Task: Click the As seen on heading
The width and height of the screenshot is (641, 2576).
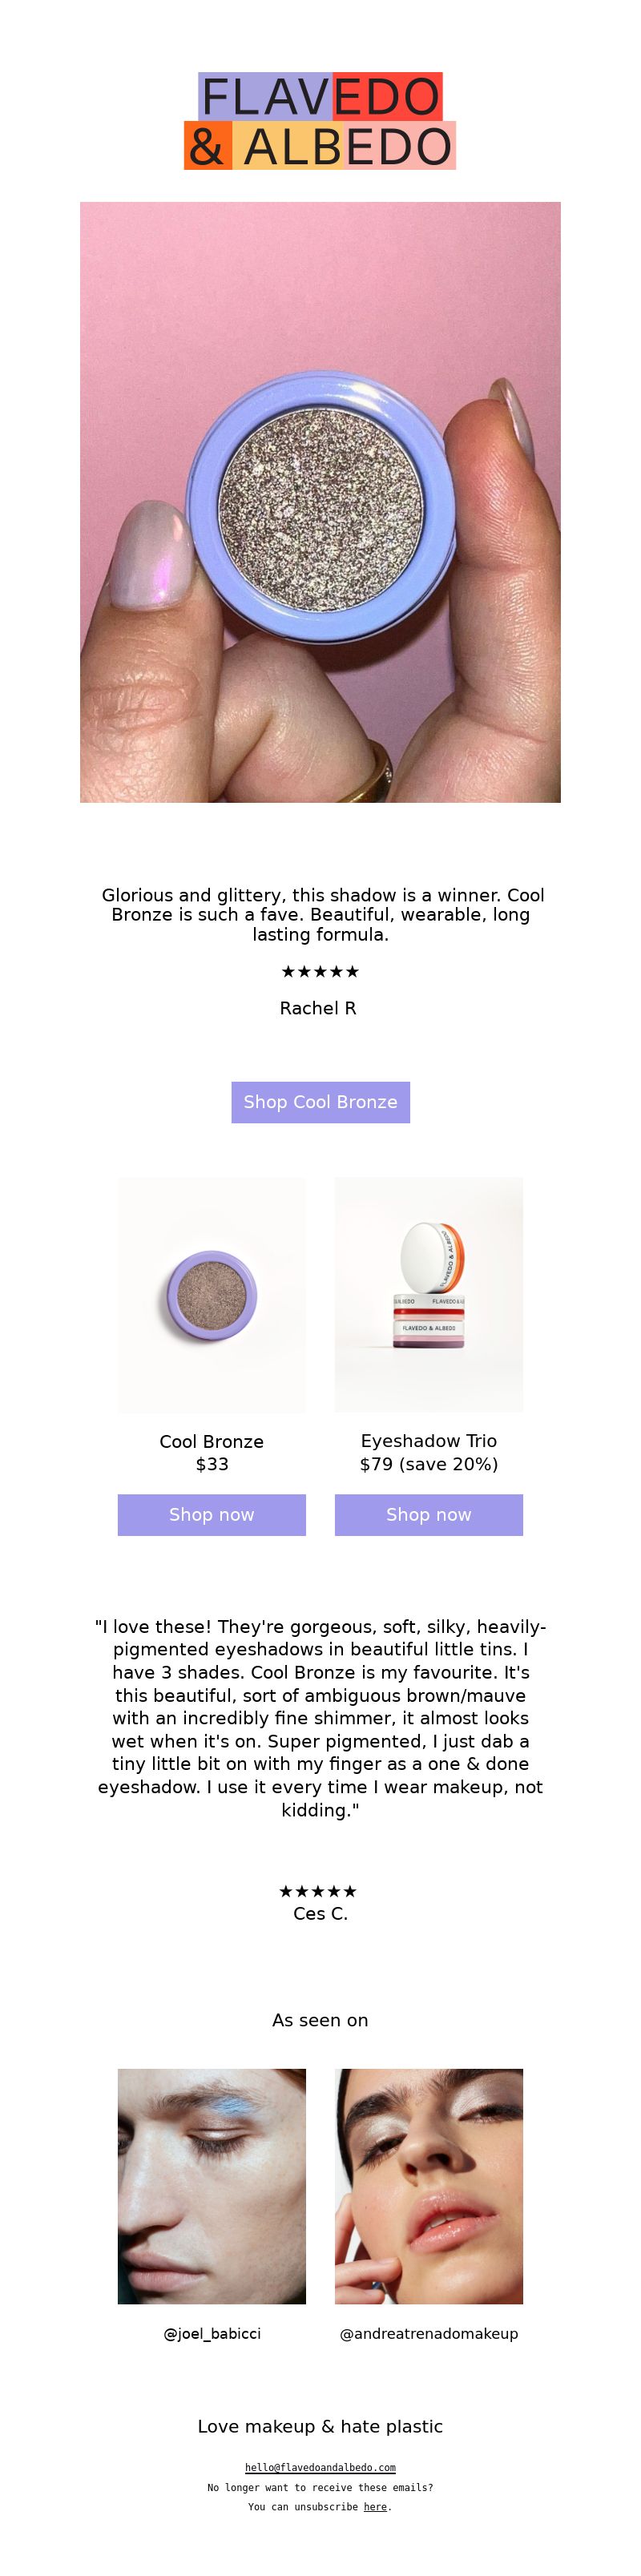Action: [320, 2020]
